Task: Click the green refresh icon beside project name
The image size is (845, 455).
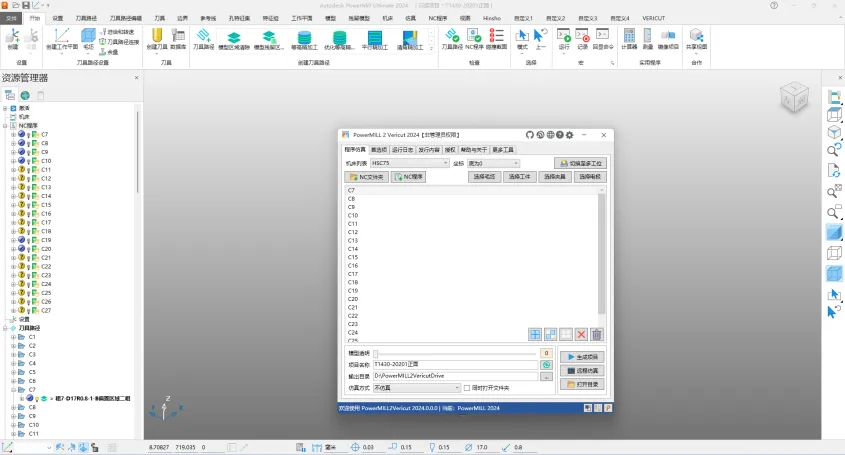Action: point(546,365)
